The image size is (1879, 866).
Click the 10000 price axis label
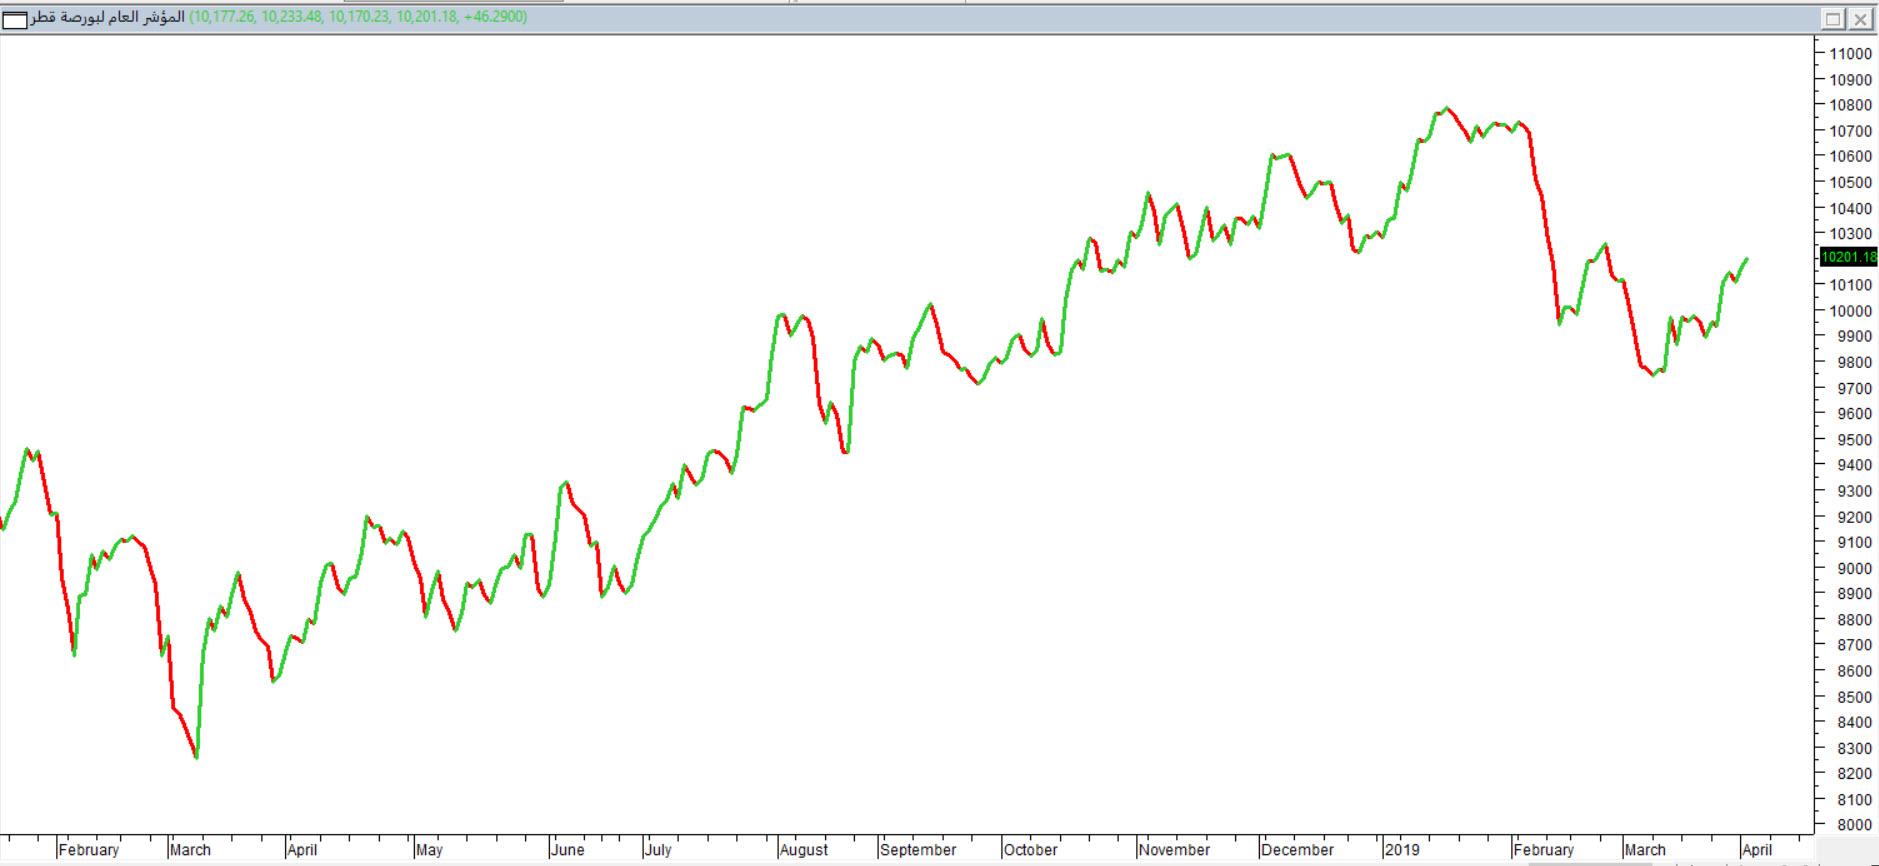(x=1850, y=310)
